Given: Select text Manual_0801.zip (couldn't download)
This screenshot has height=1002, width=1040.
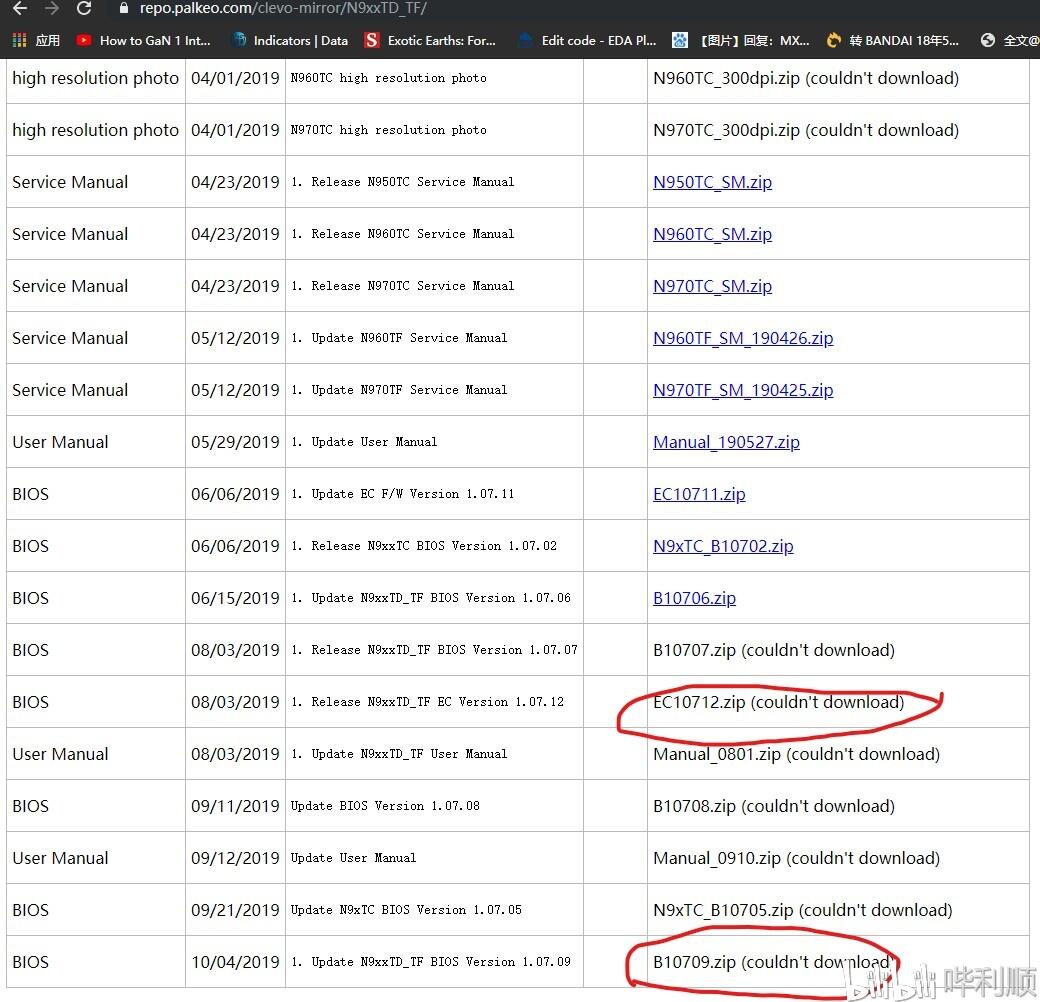Looking at the screenshot, I should tap(797, 754).
